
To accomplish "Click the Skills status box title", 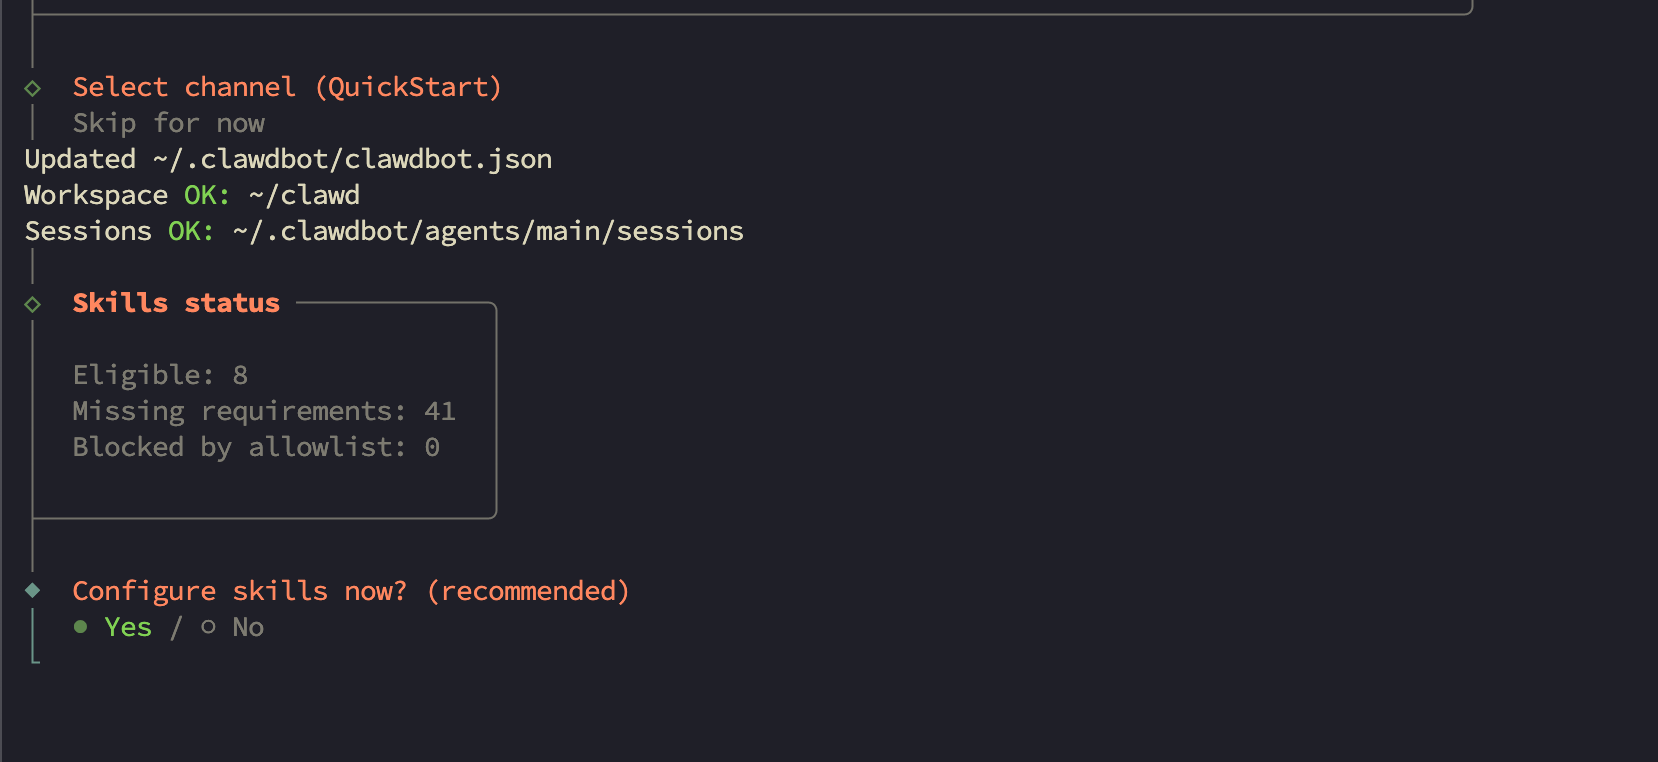I will tap(176, 303).
